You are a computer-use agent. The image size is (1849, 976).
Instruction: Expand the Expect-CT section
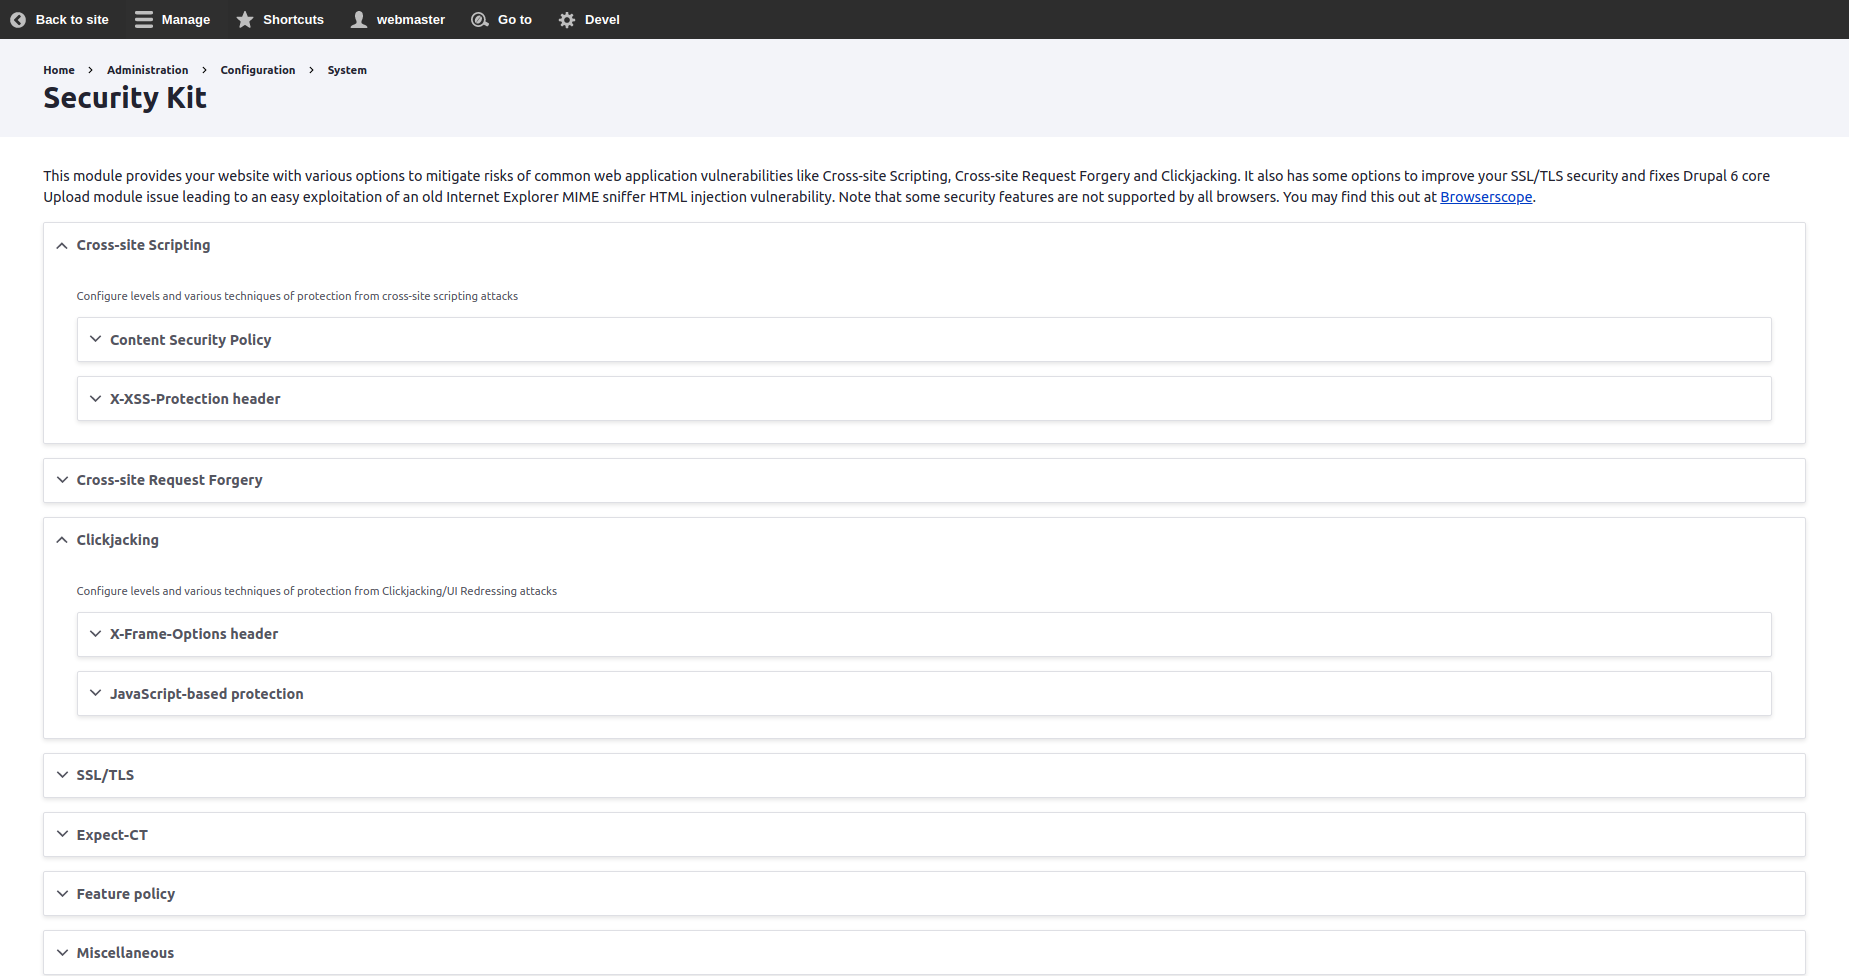[x=112, y=835]
